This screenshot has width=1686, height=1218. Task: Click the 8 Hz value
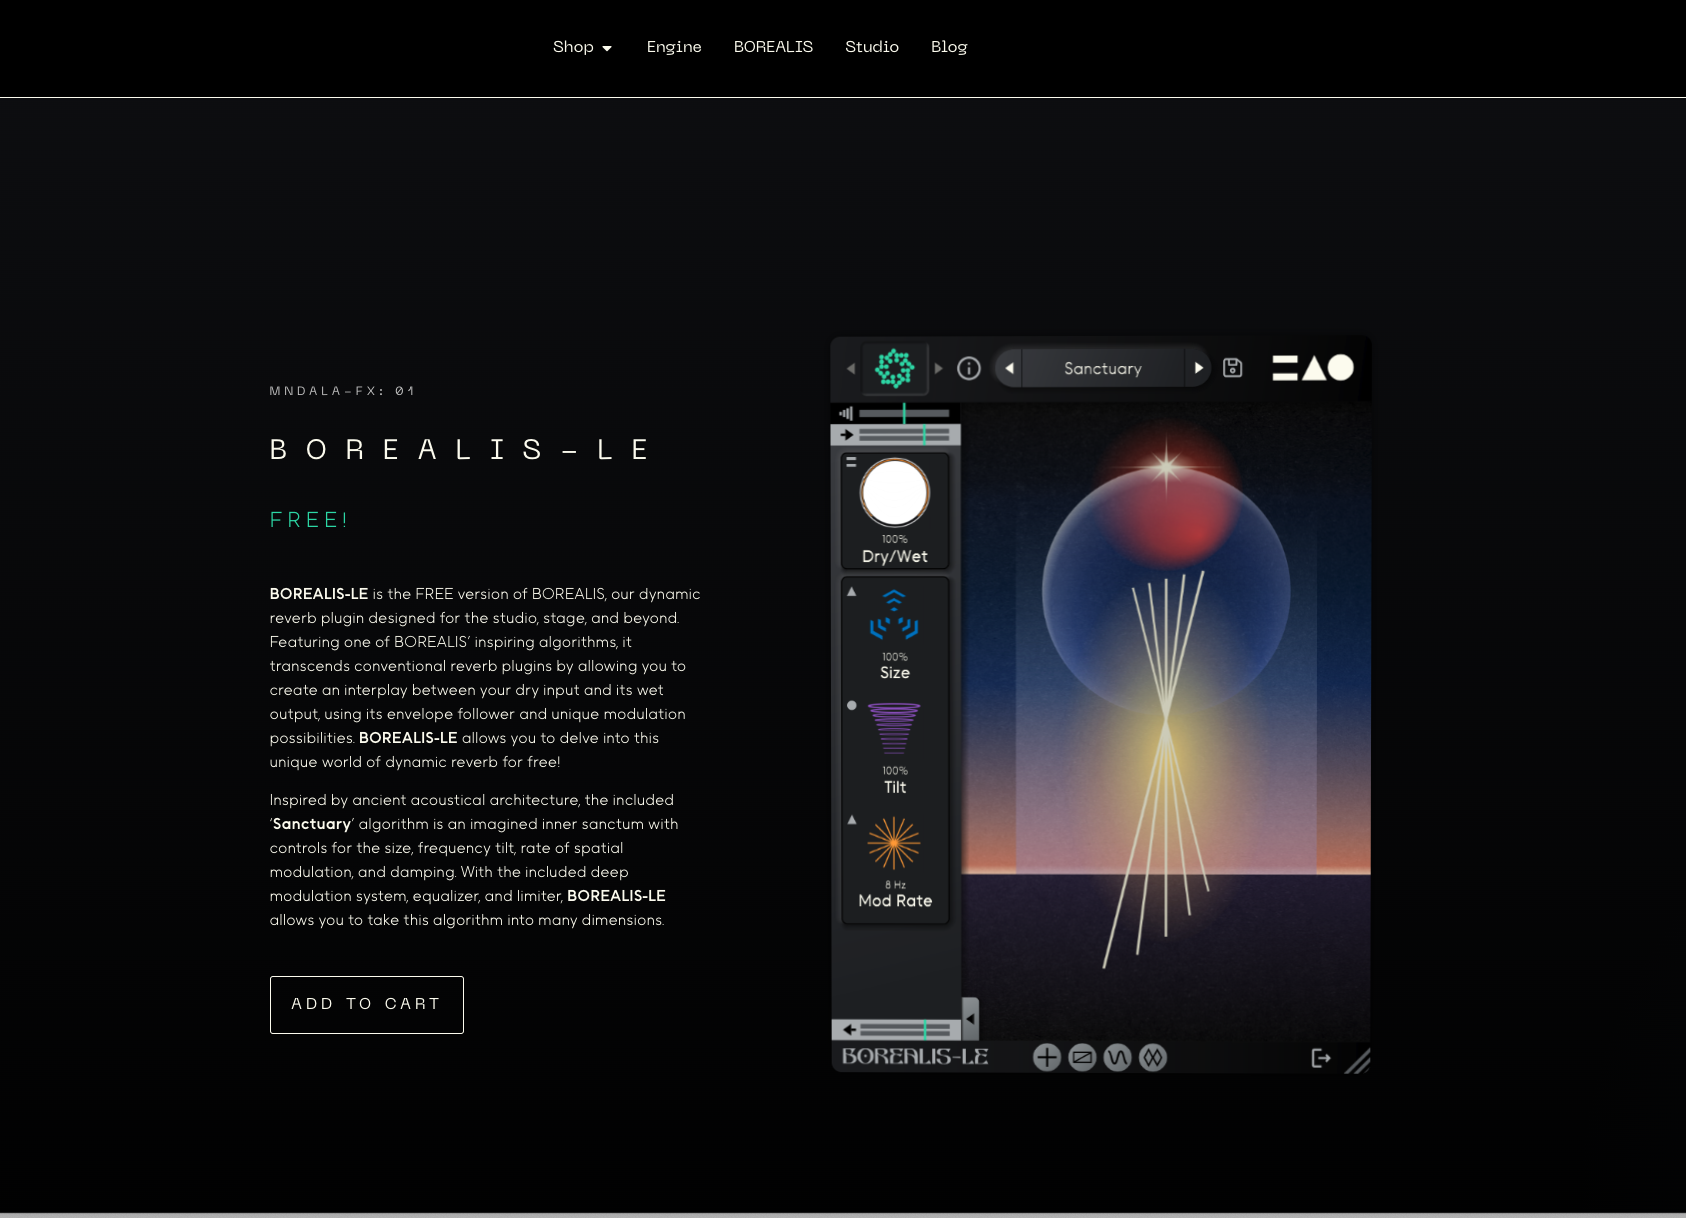(895, 885)
